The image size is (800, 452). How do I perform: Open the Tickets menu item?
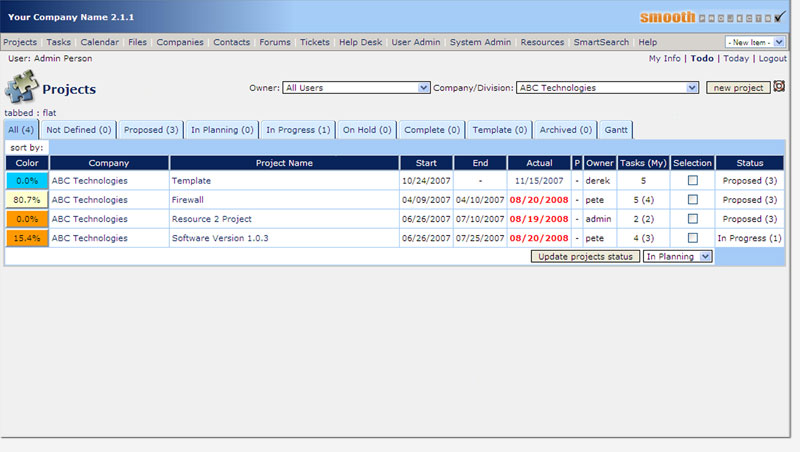coord(315,42)
